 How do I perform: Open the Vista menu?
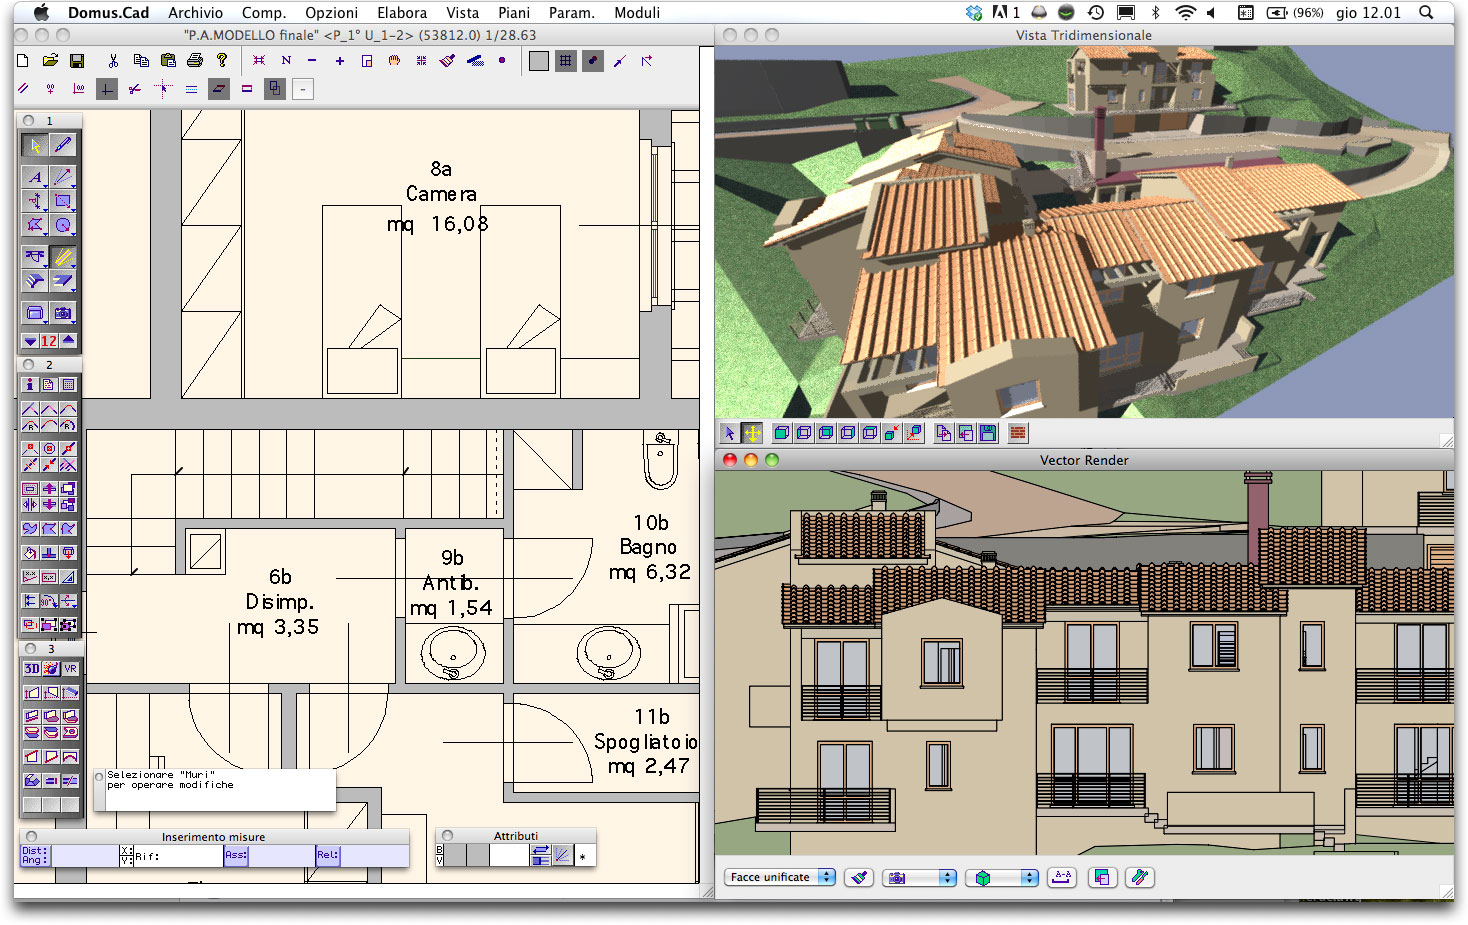[x=462, y=13]
